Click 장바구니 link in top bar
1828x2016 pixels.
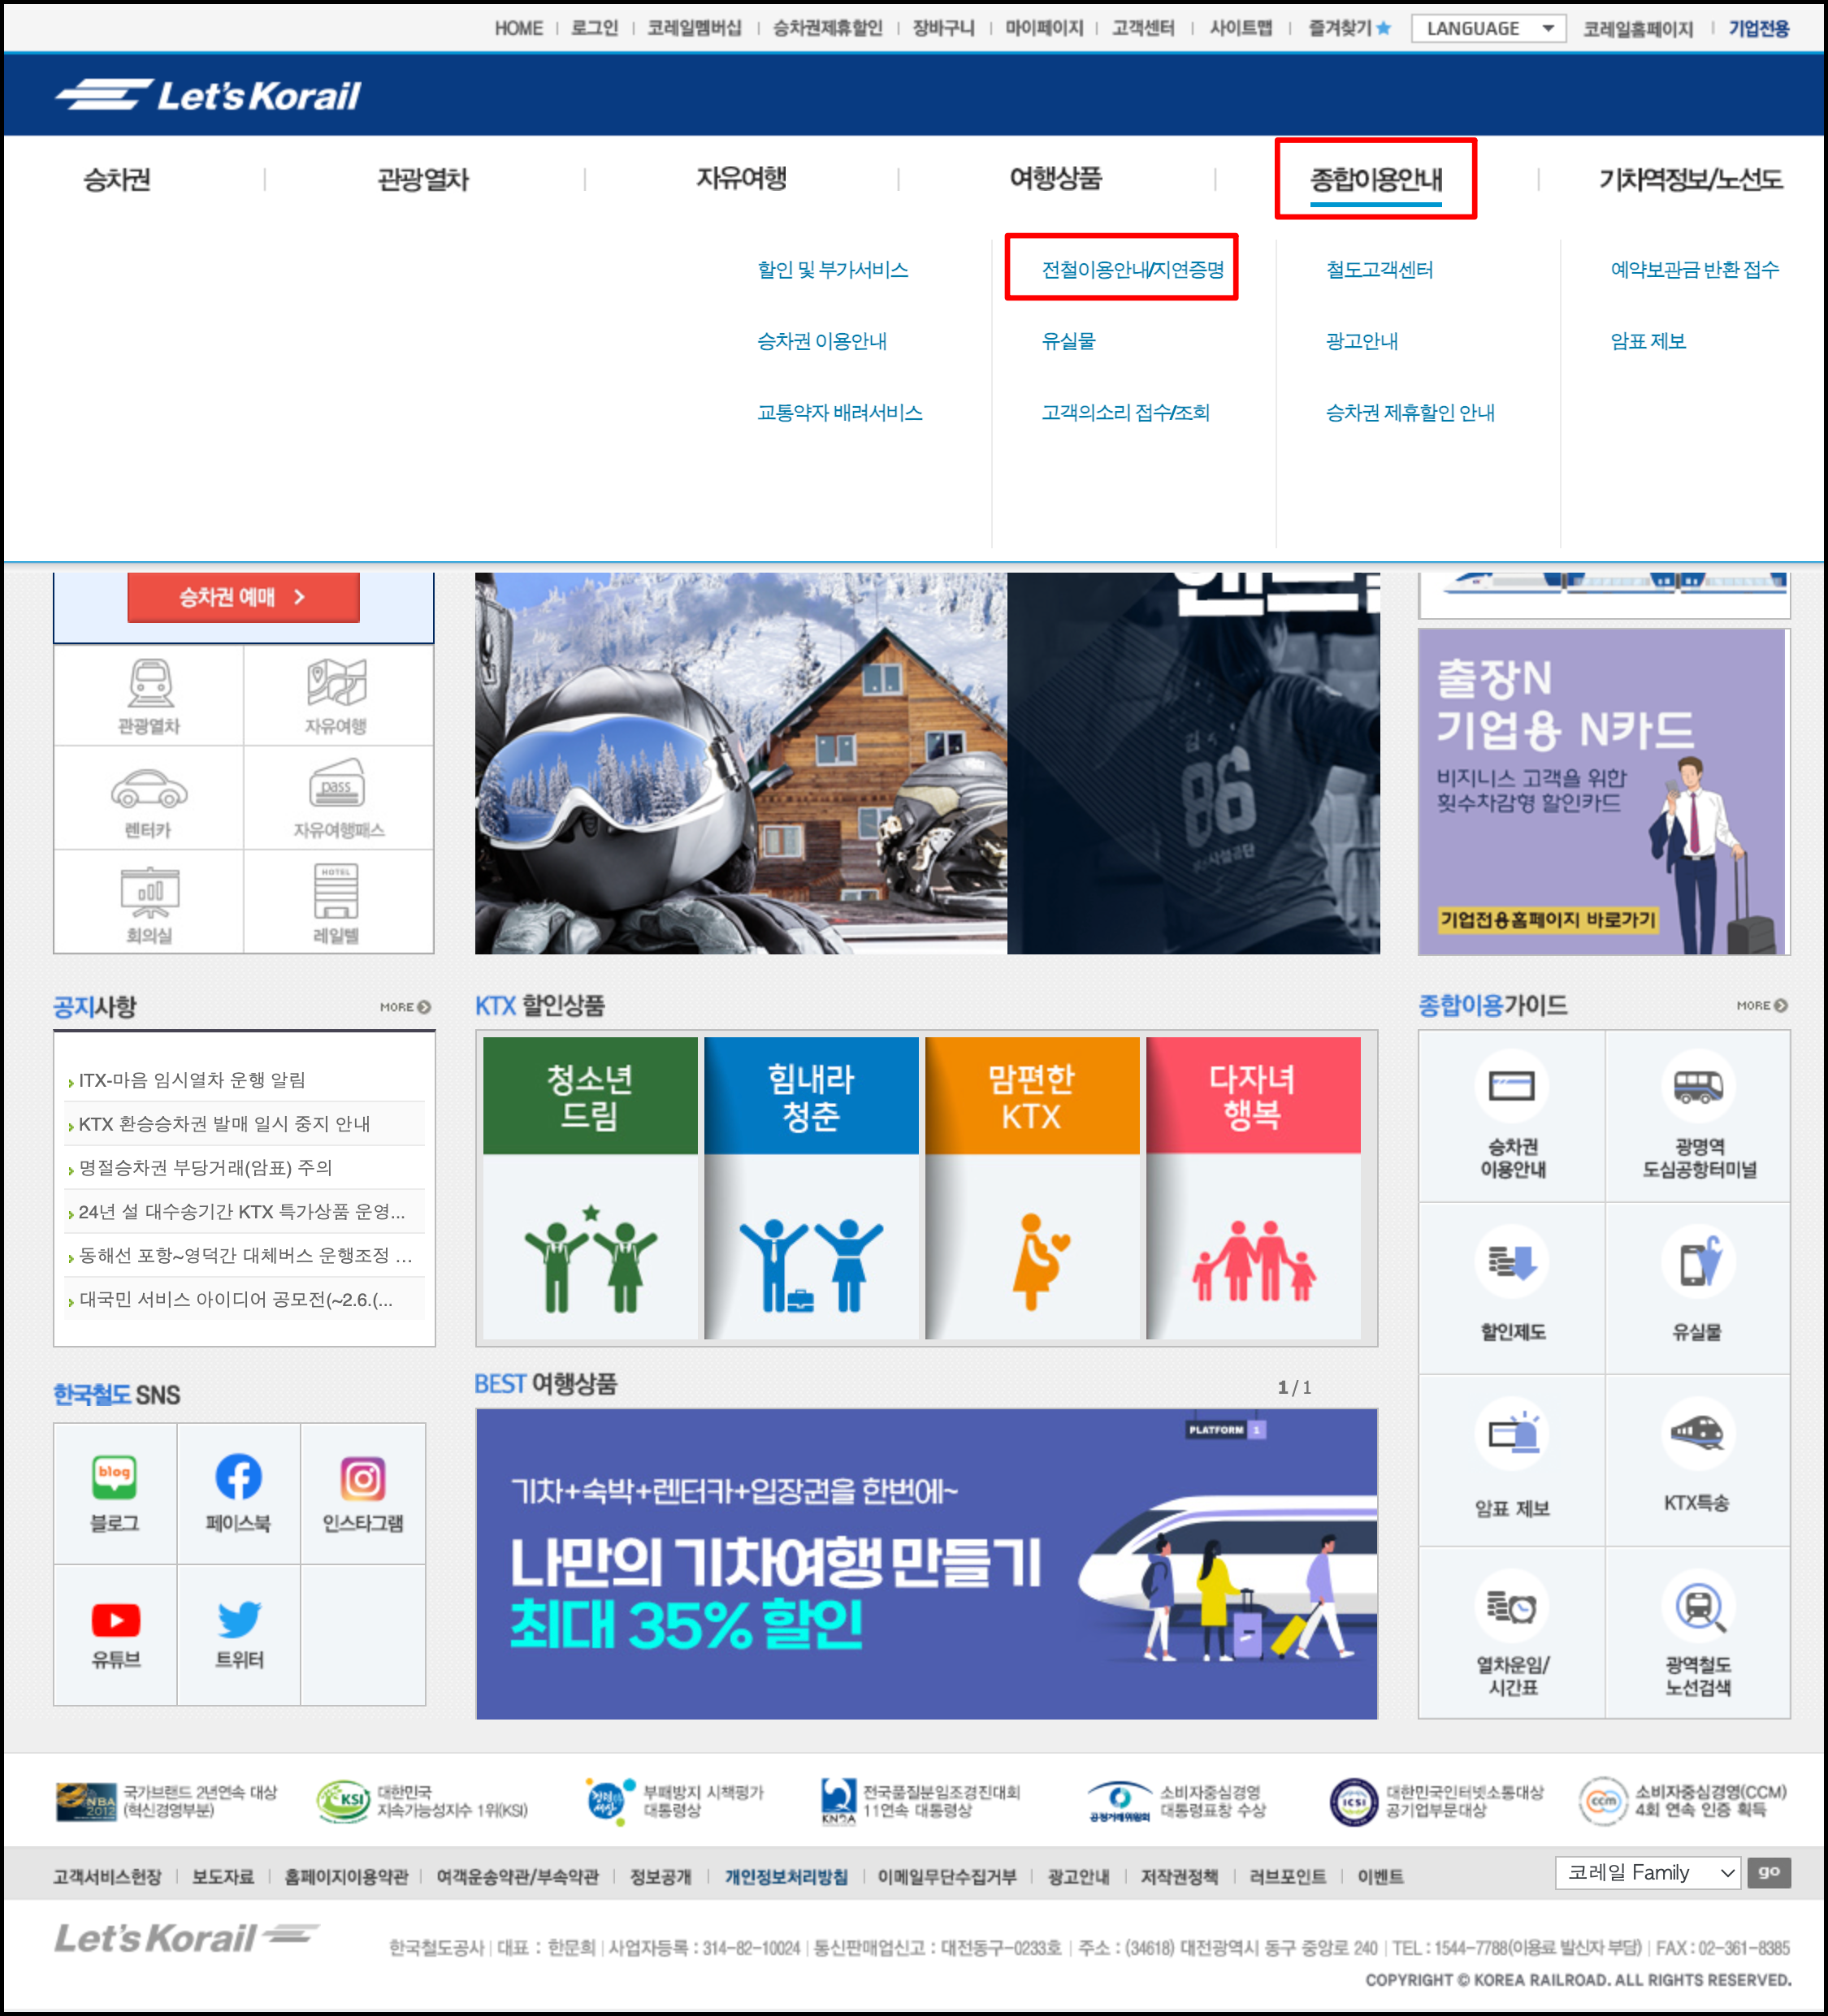943,28
